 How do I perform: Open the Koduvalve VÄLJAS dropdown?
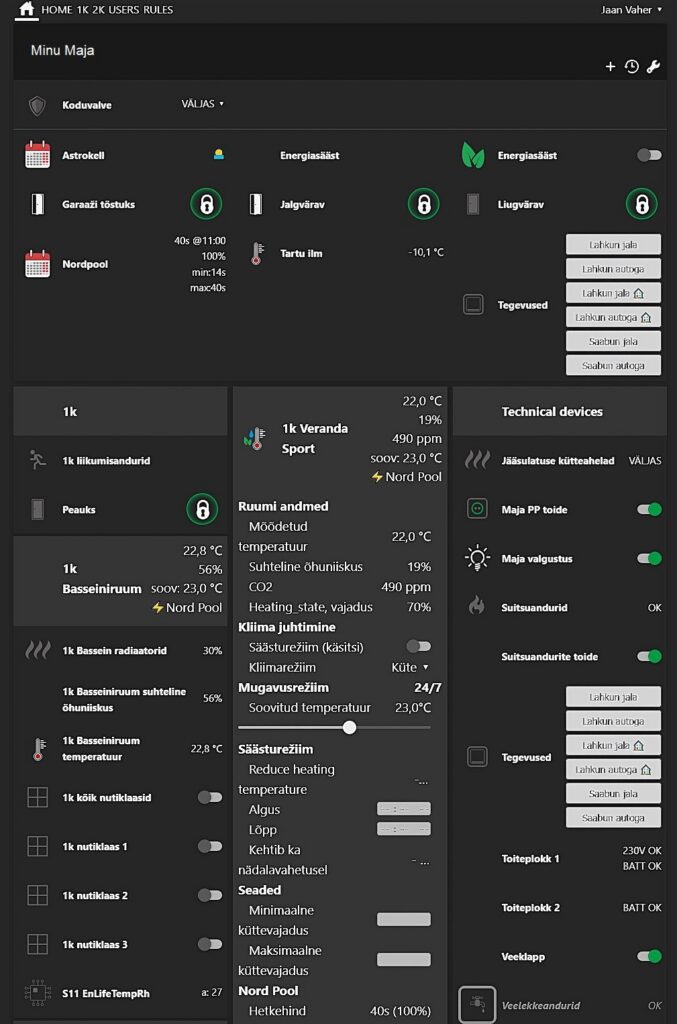202,104
